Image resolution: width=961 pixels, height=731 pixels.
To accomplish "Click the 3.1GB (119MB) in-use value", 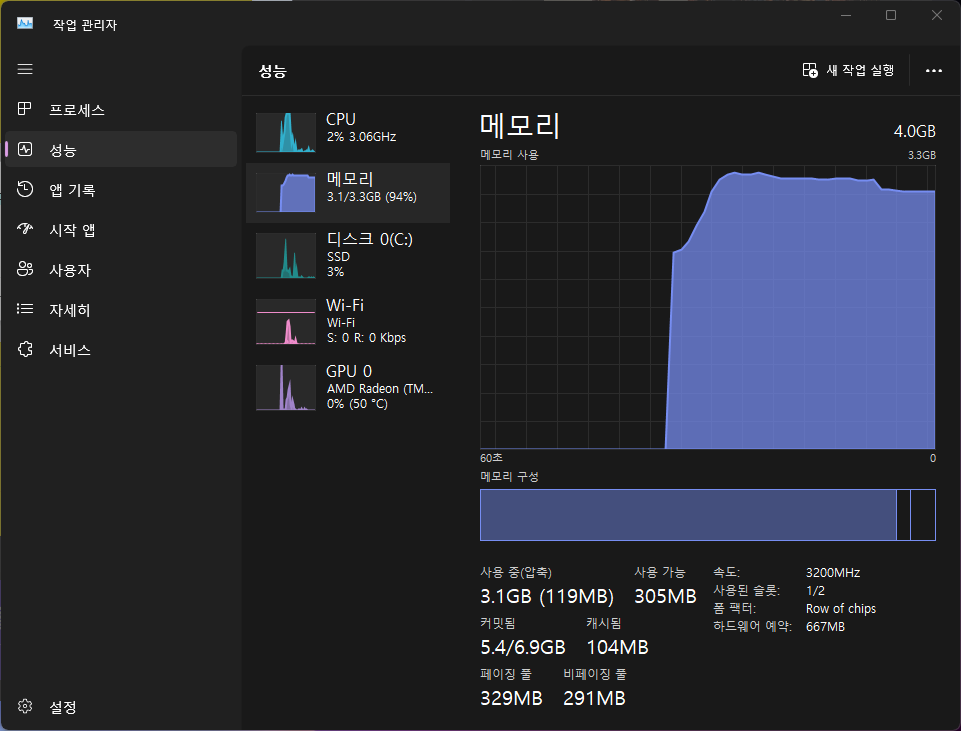I will click(x=547, y=596).
